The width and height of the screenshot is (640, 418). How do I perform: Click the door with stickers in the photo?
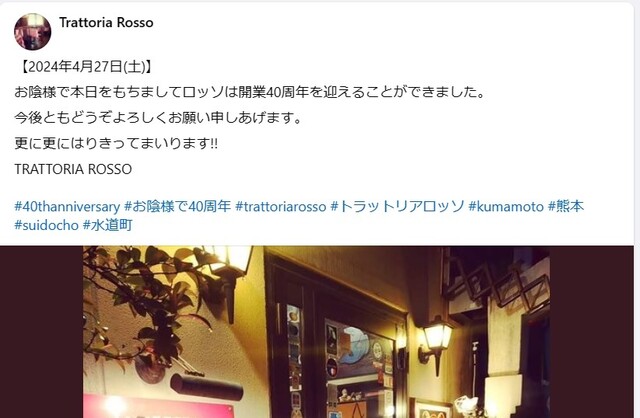click(x=337, y=339)
